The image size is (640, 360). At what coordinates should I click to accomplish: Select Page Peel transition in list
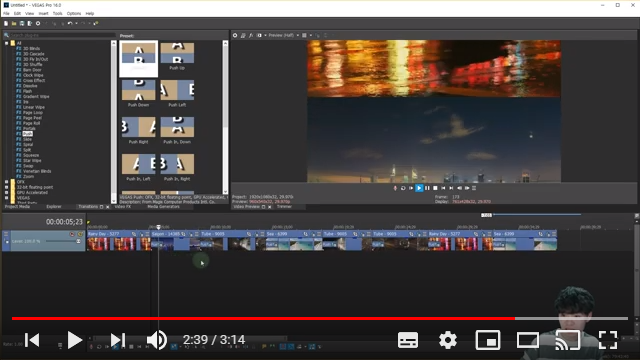pyautogui.click(x=32, y=118)
